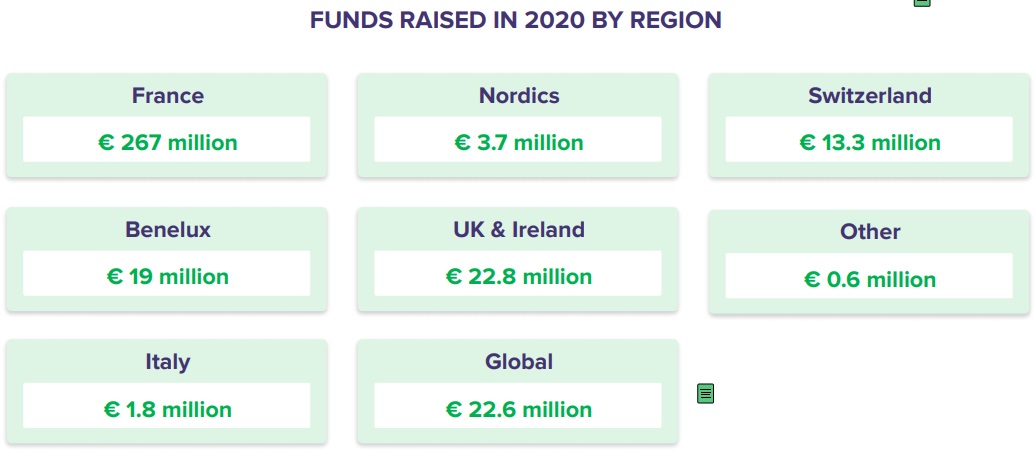Viewport: 1036px width, 469px height.
Task: Open the green annotation icon at top right
Action: [922, 3]
